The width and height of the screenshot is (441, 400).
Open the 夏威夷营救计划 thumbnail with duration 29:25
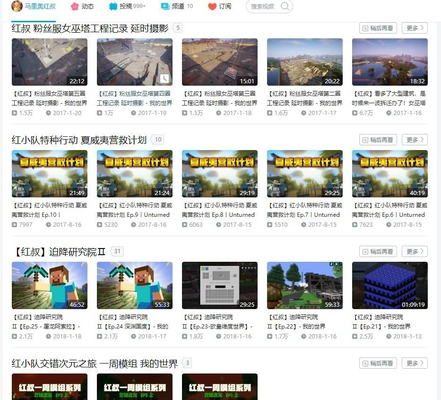(305, 174)
